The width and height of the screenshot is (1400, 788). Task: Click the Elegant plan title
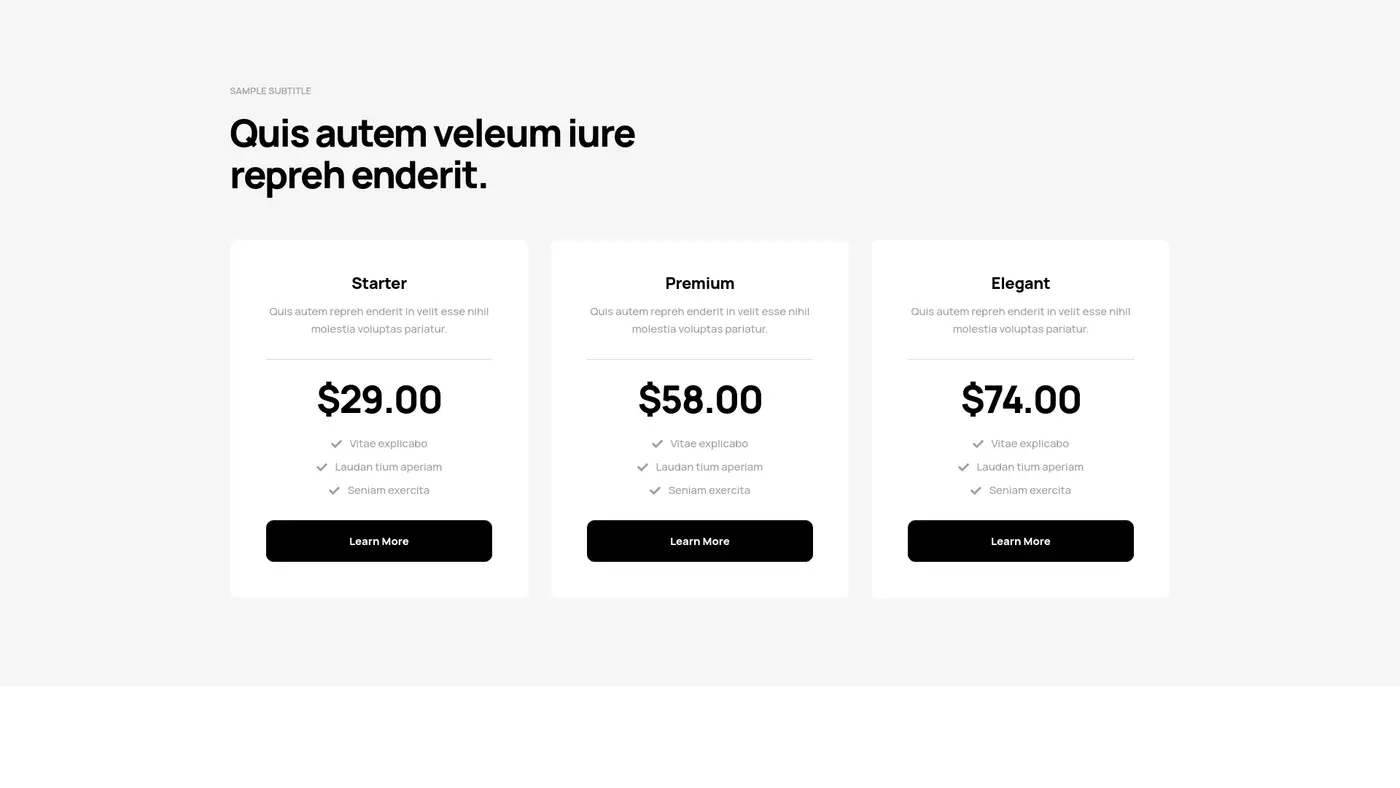coord(1020,283)
